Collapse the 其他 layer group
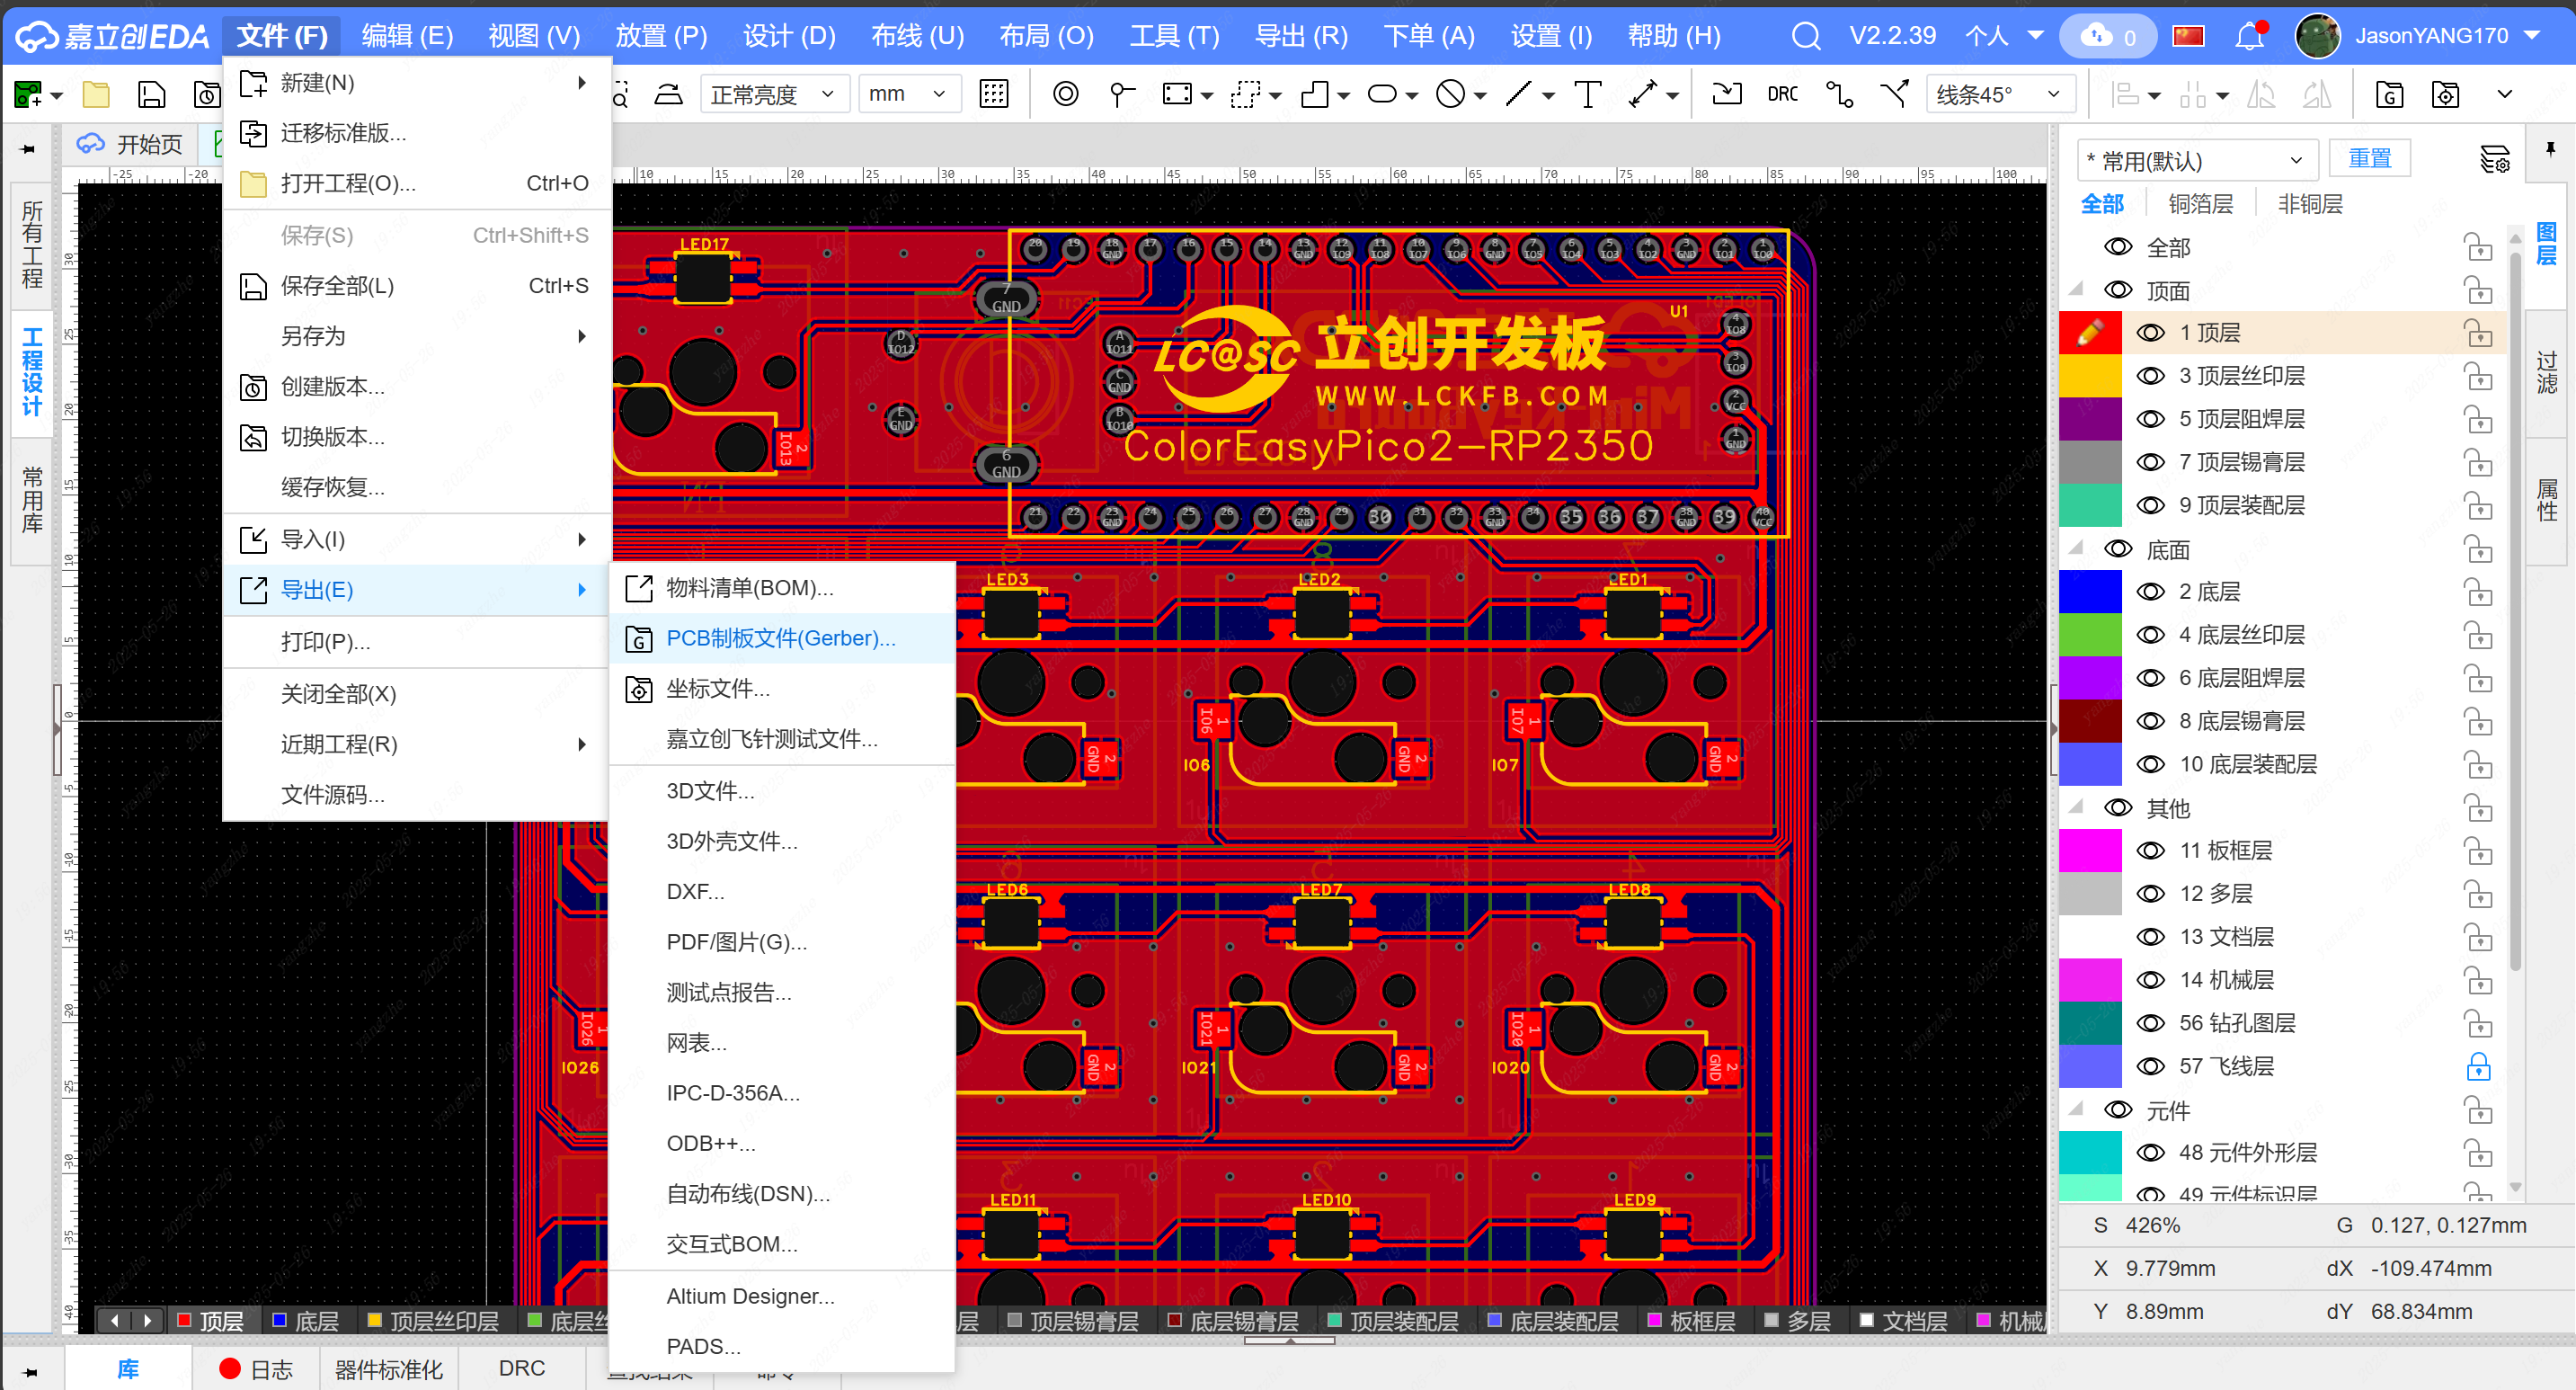The height and width of the screenshot is (1390, 2576). (x=2077, y=807)
